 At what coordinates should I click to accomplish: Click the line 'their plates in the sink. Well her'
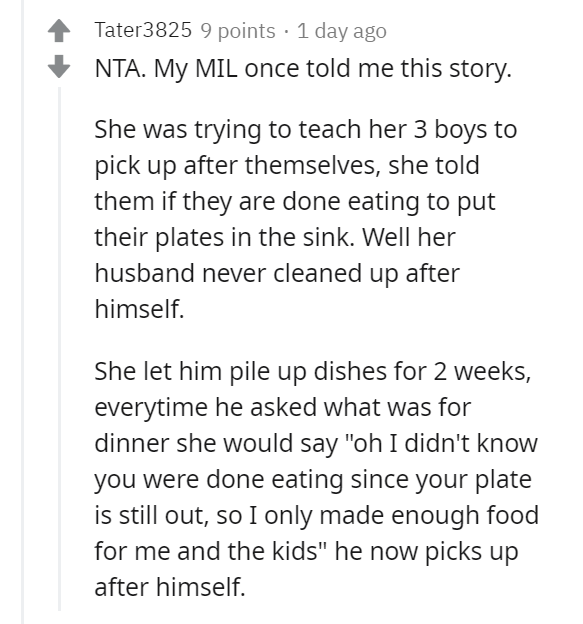tap(275, 237)
